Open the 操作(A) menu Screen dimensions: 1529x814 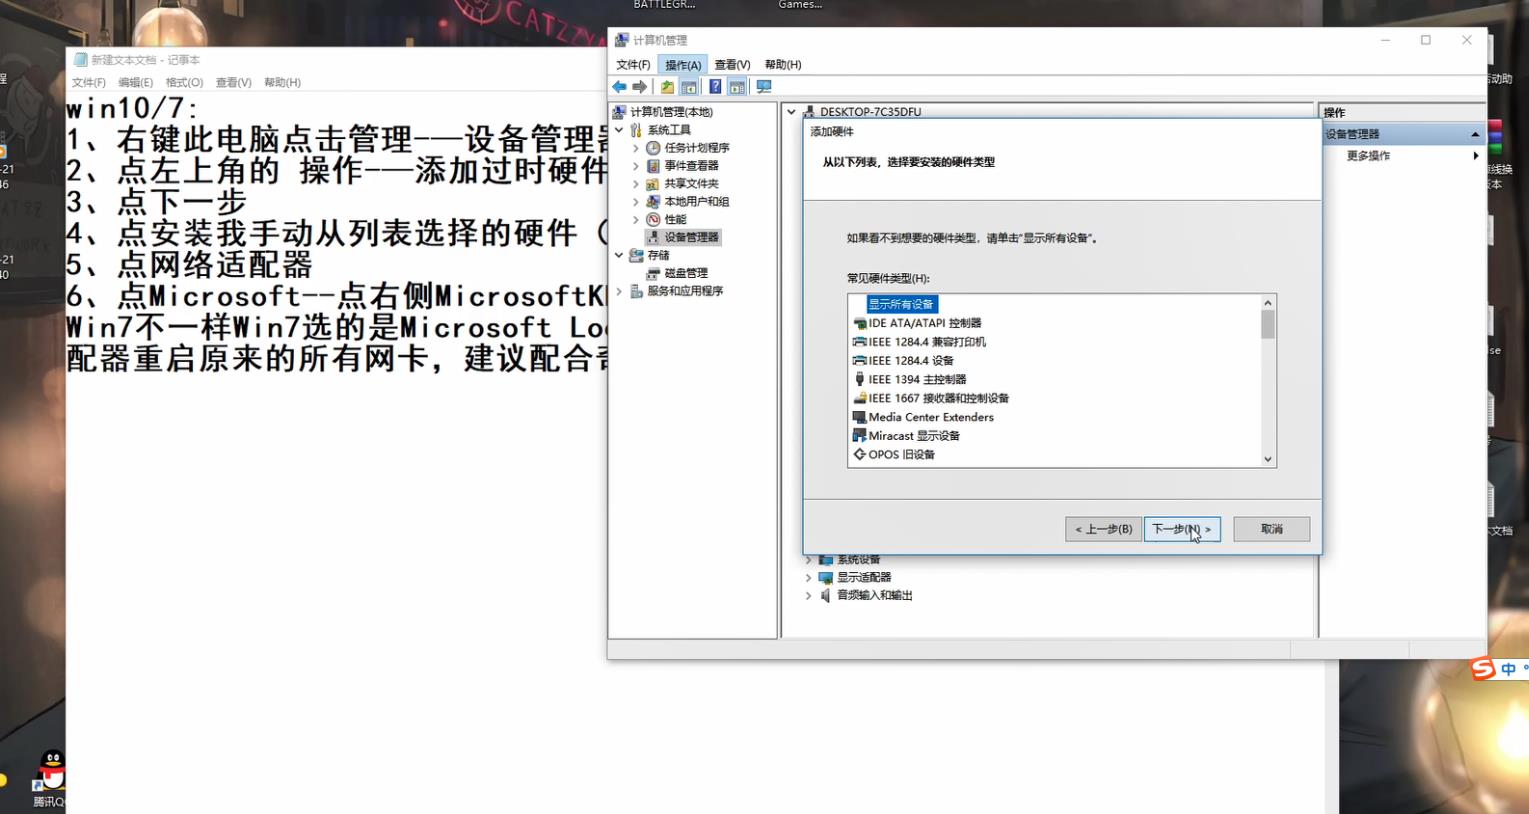(x=683, y=65)
